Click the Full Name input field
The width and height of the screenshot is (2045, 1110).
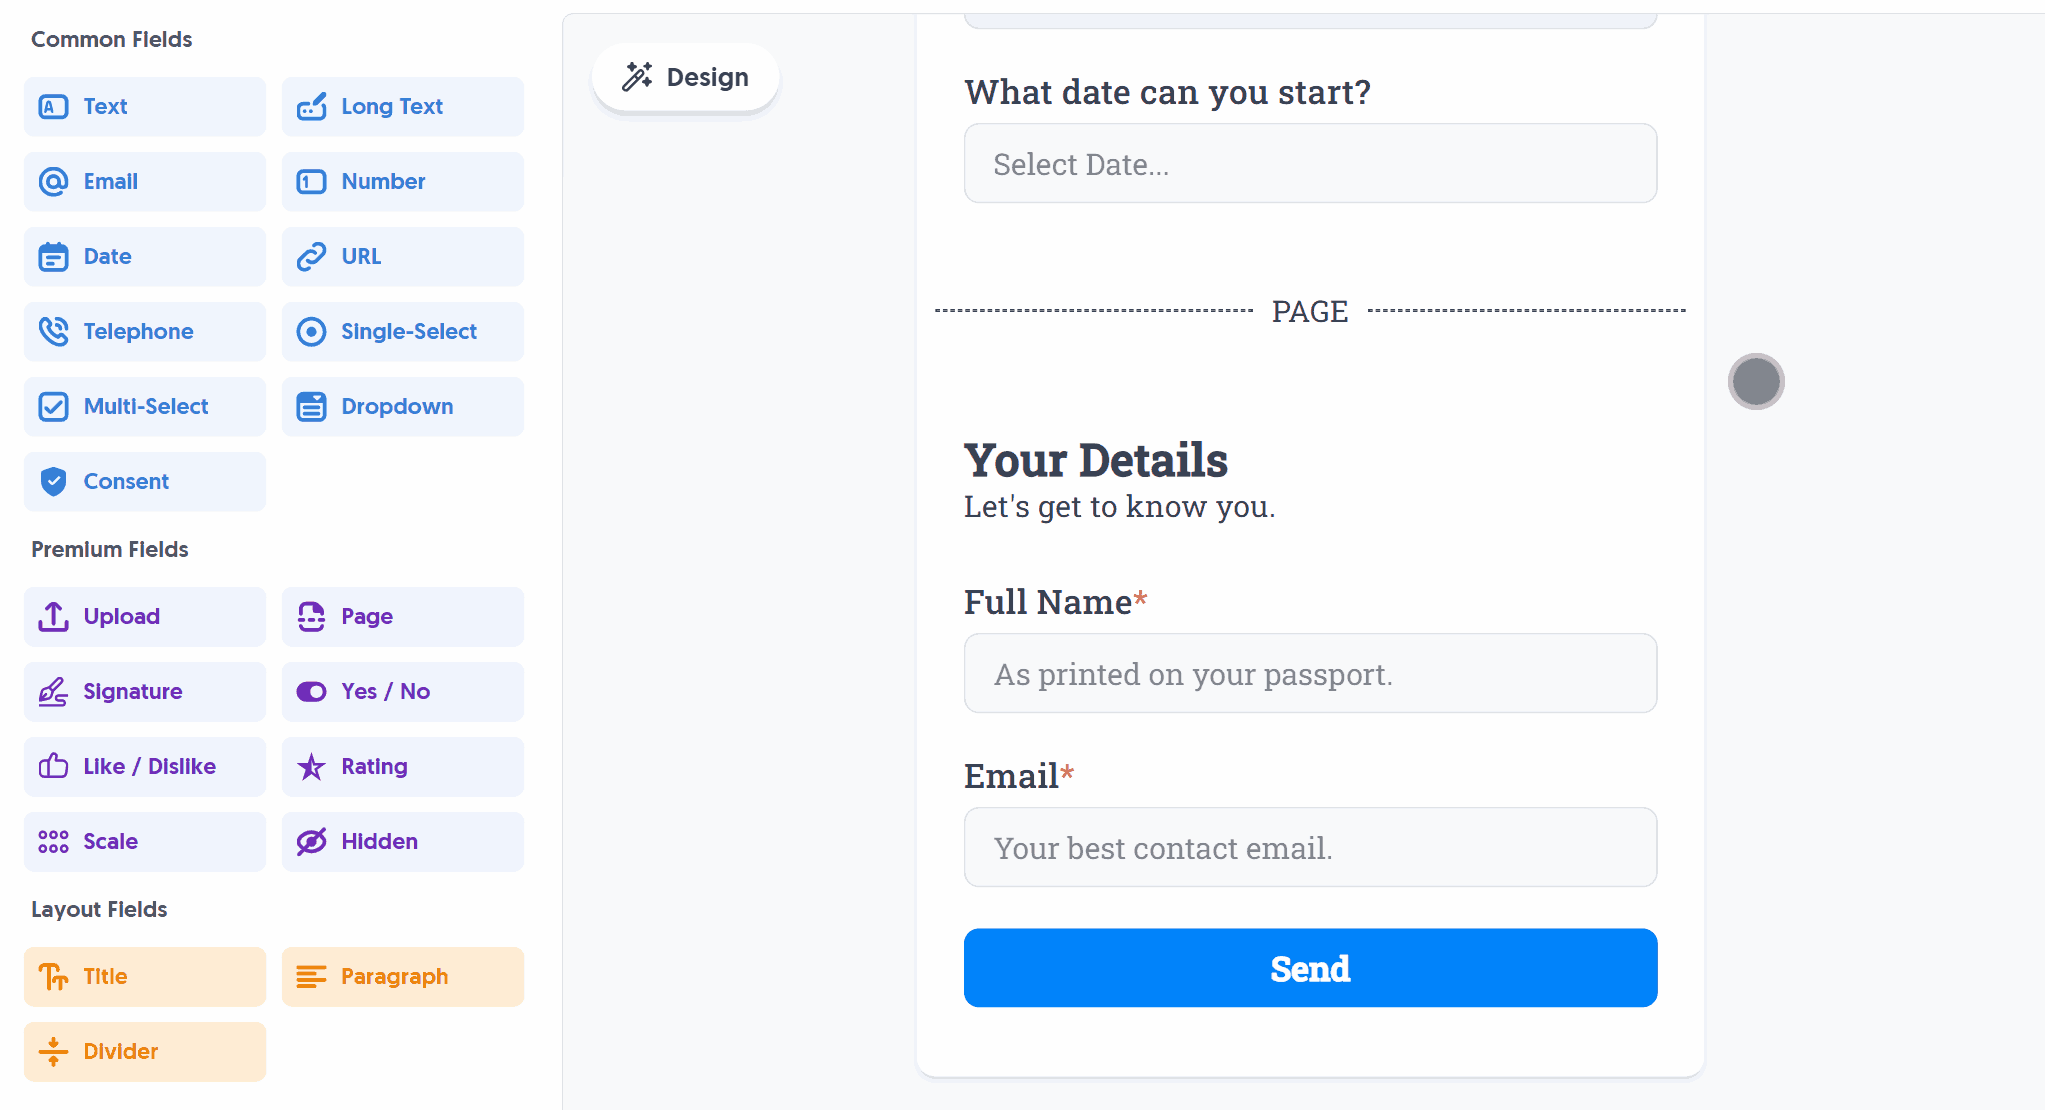pos(1310,673)
